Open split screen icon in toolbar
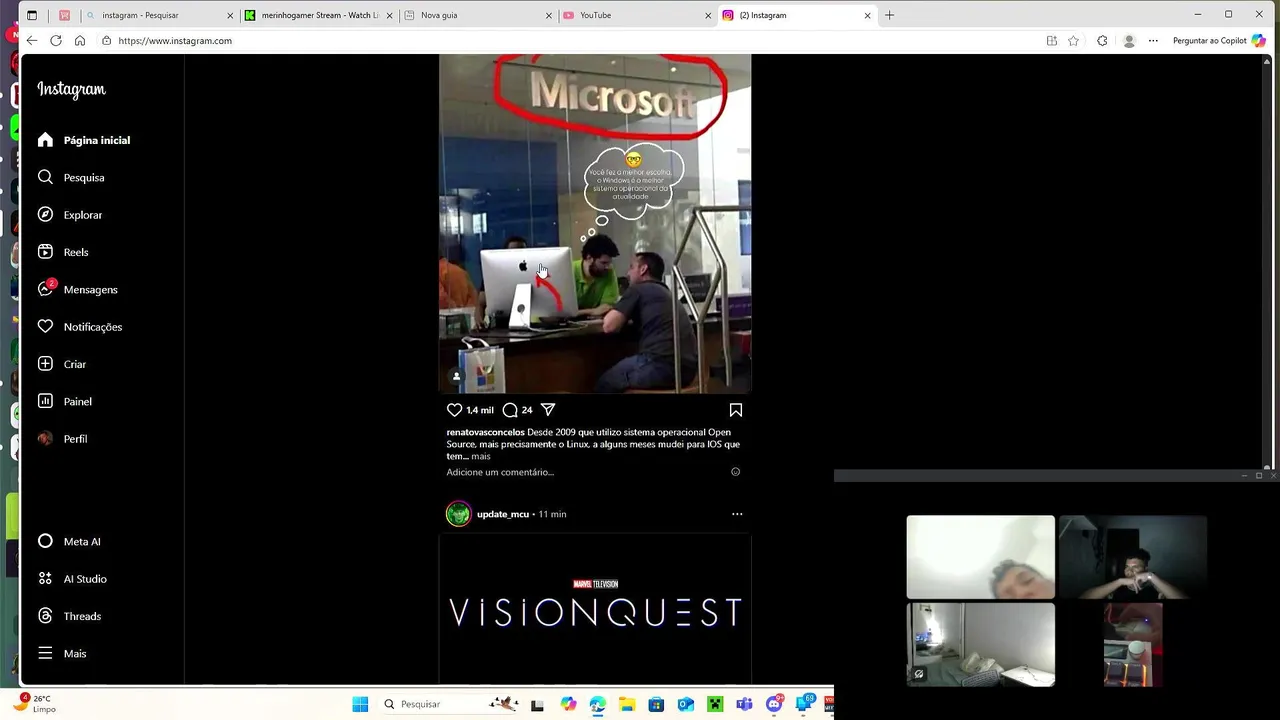This screenshot has height=720, width=1280. click(1052, 41)
